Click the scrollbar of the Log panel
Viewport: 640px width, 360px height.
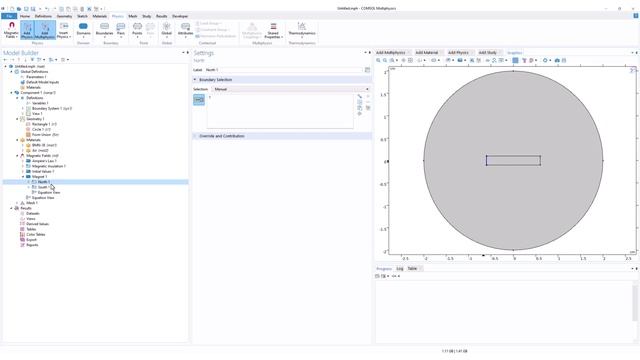(636, 302)
